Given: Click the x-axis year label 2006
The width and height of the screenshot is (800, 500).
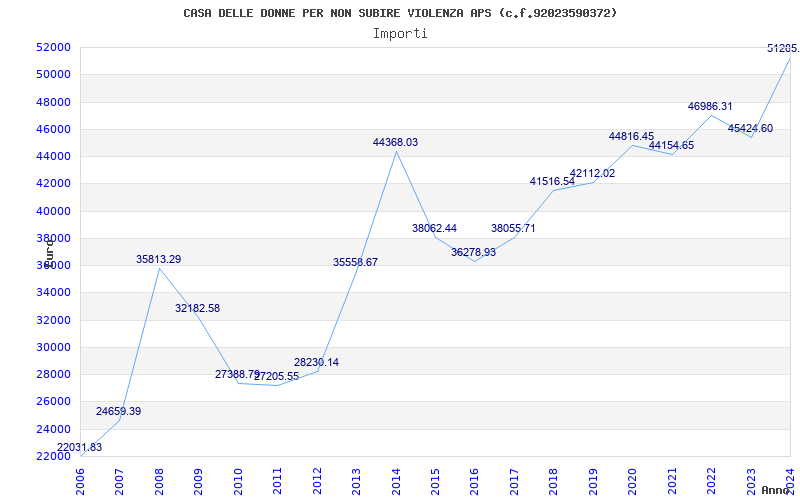Looking at the screenshot, I should 80,482.
